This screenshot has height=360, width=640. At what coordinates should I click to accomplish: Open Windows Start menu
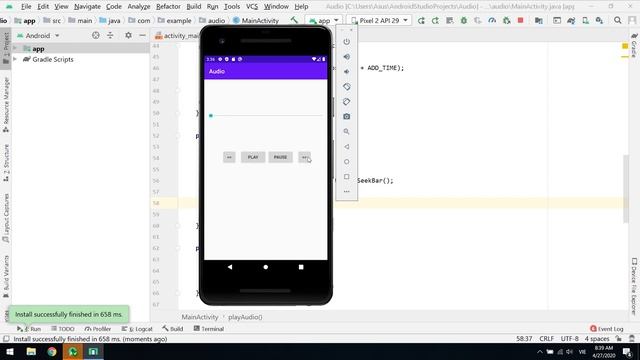pos(9,351)
